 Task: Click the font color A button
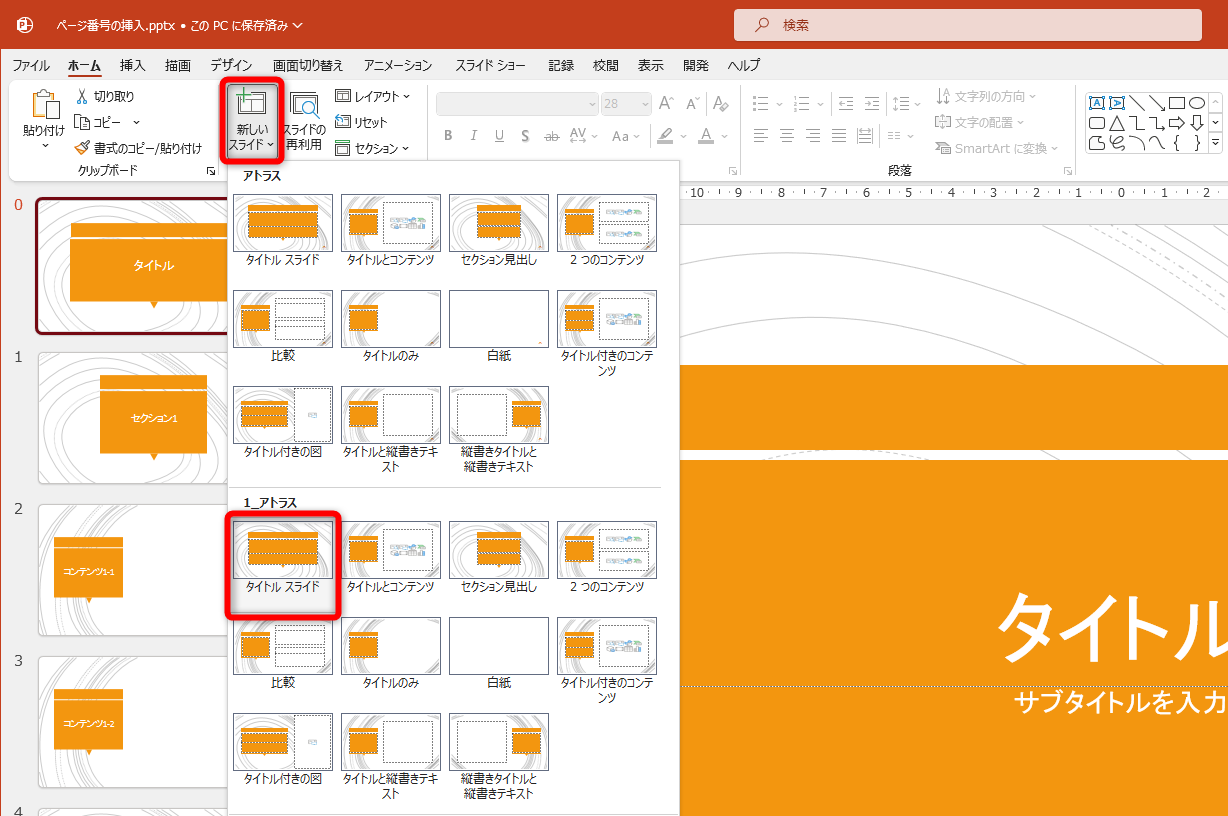pos(705,135)
